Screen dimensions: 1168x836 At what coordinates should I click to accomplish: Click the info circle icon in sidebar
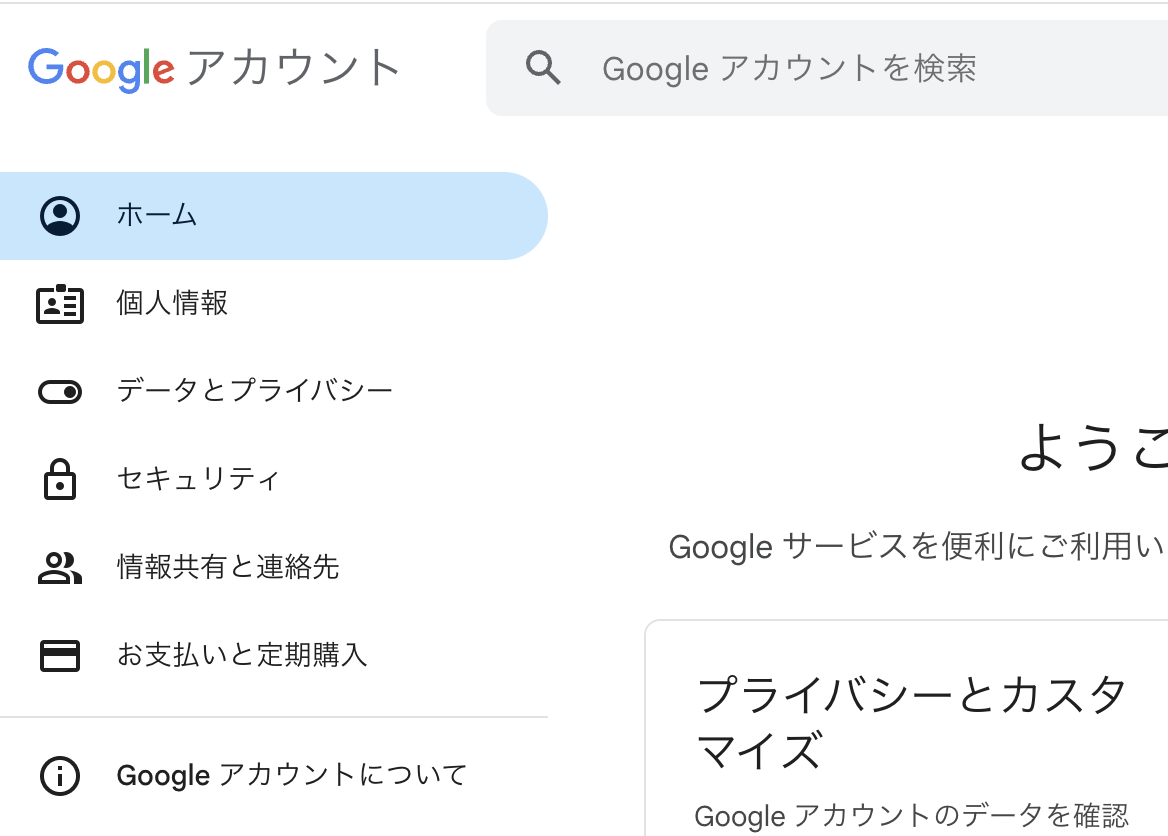coord(60,775)
